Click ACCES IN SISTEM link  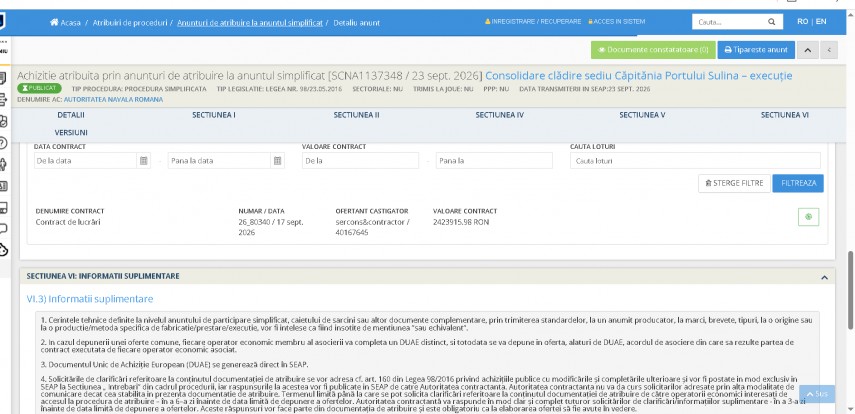(616, 22)
